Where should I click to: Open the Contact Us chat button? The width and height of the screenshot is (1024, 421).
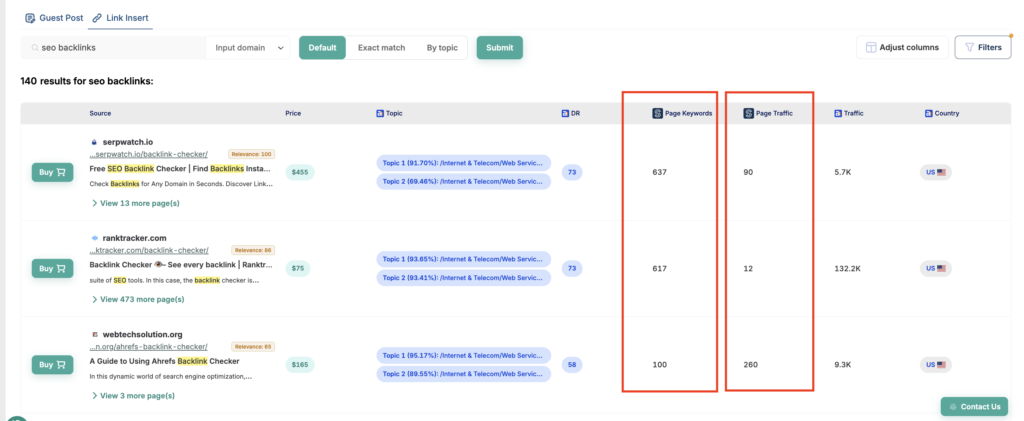pyautogui.click(x=974, y=406)
